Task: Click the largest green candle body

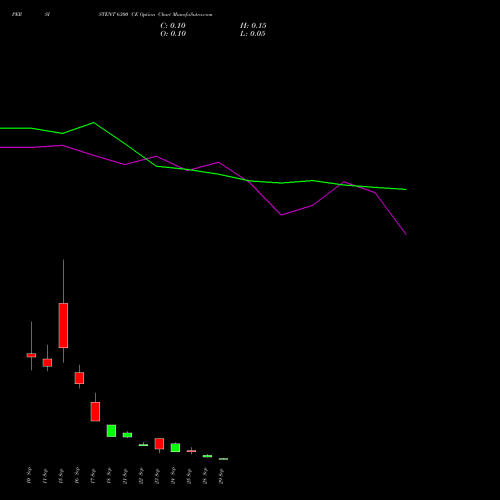Action: pyautogui.click(x=111, y=431)
